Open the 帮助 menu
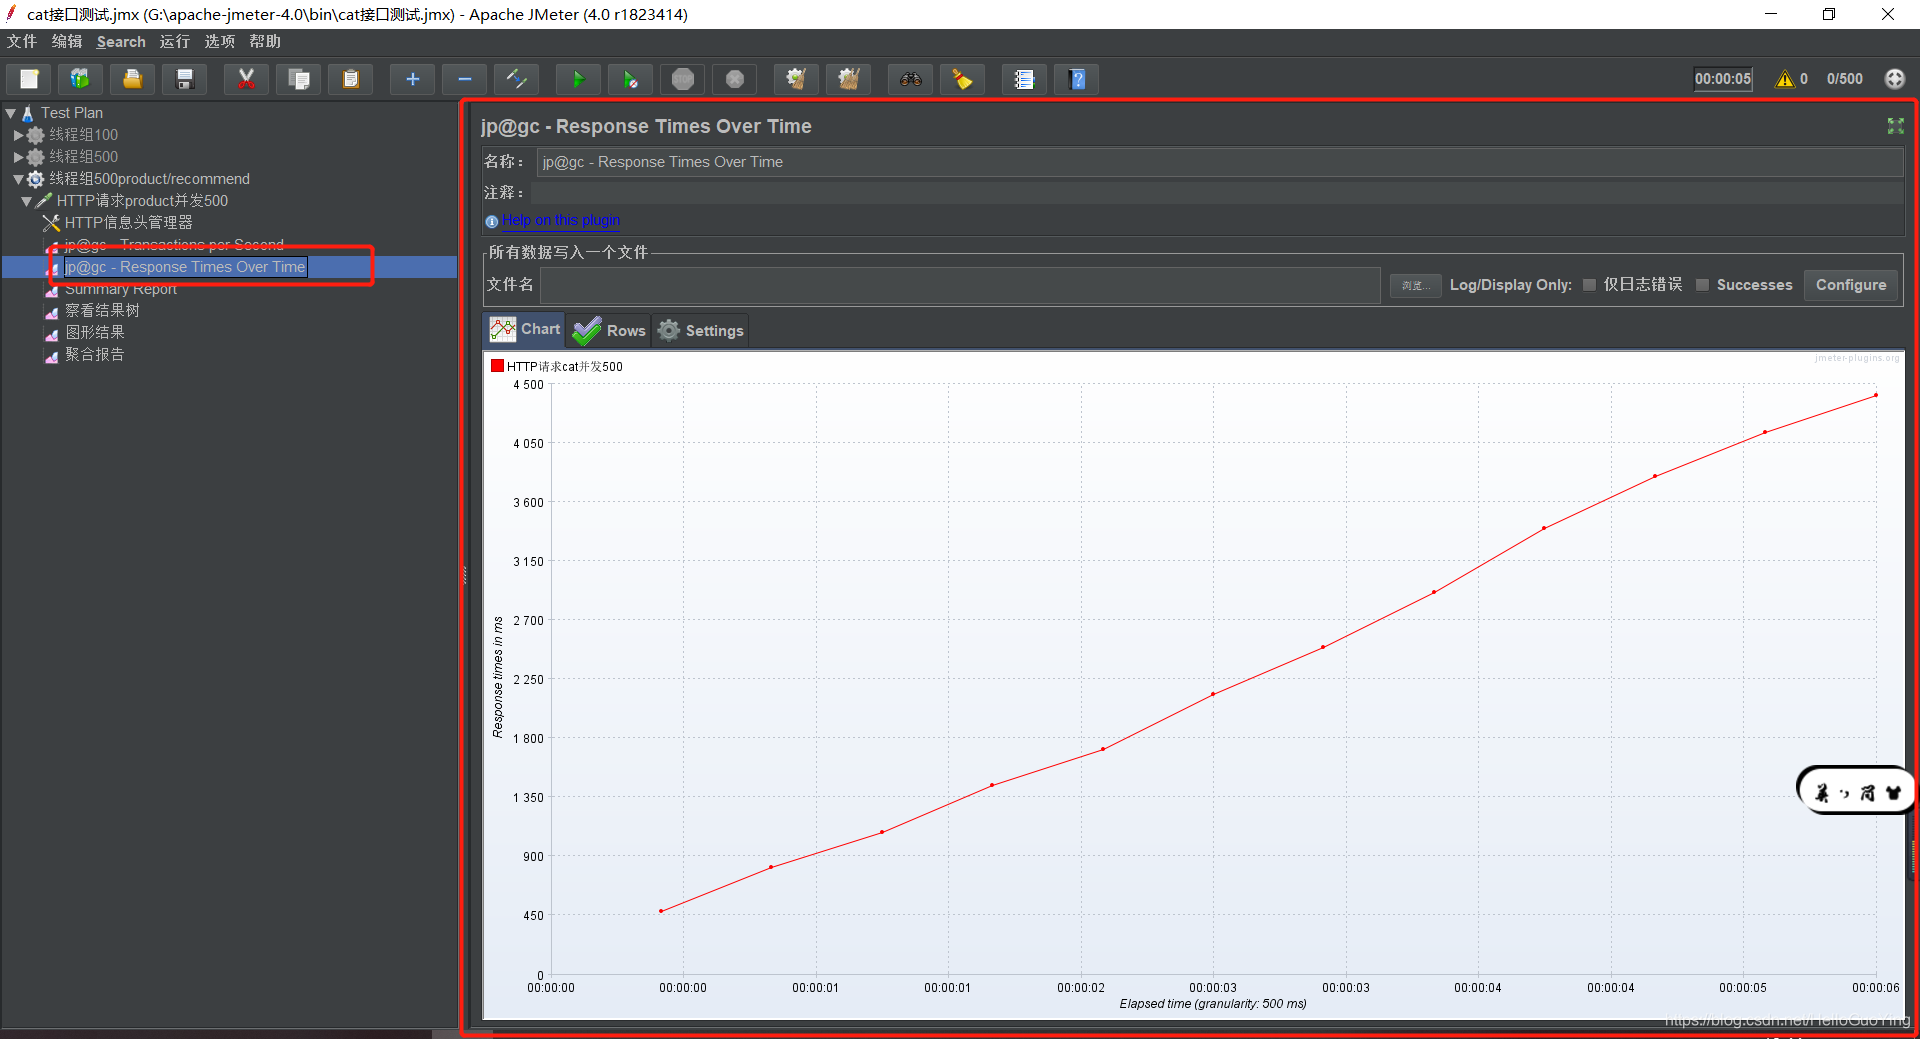The height and width of the screenshot is (1039, 1920). pyautogui.click(x=265, y=41)
